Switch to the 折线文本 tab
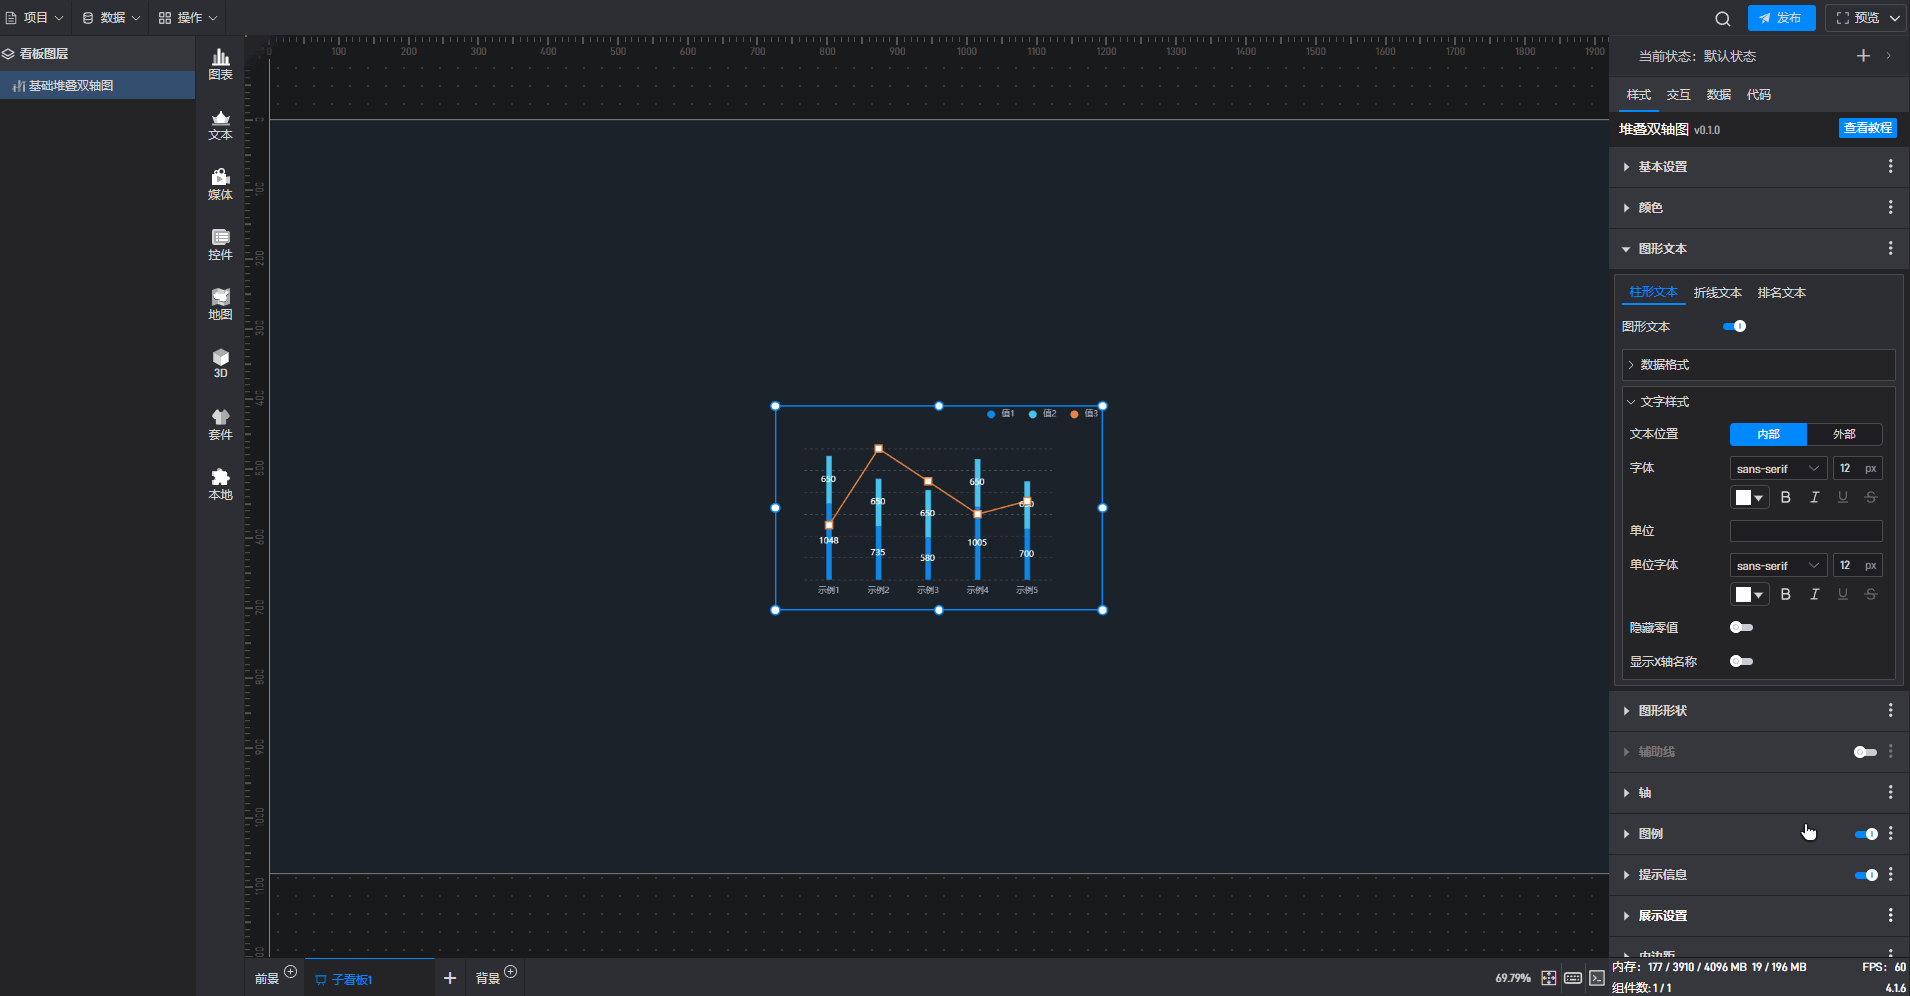The image size is (1910, 996). click(x=1717, y=293)
